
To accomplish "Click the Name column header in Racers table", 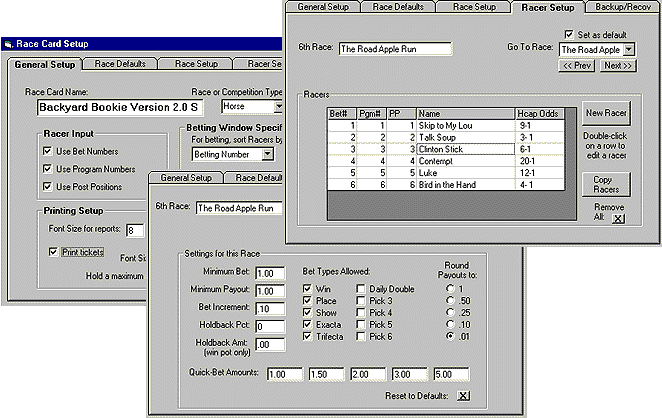I will coord(466,114).
